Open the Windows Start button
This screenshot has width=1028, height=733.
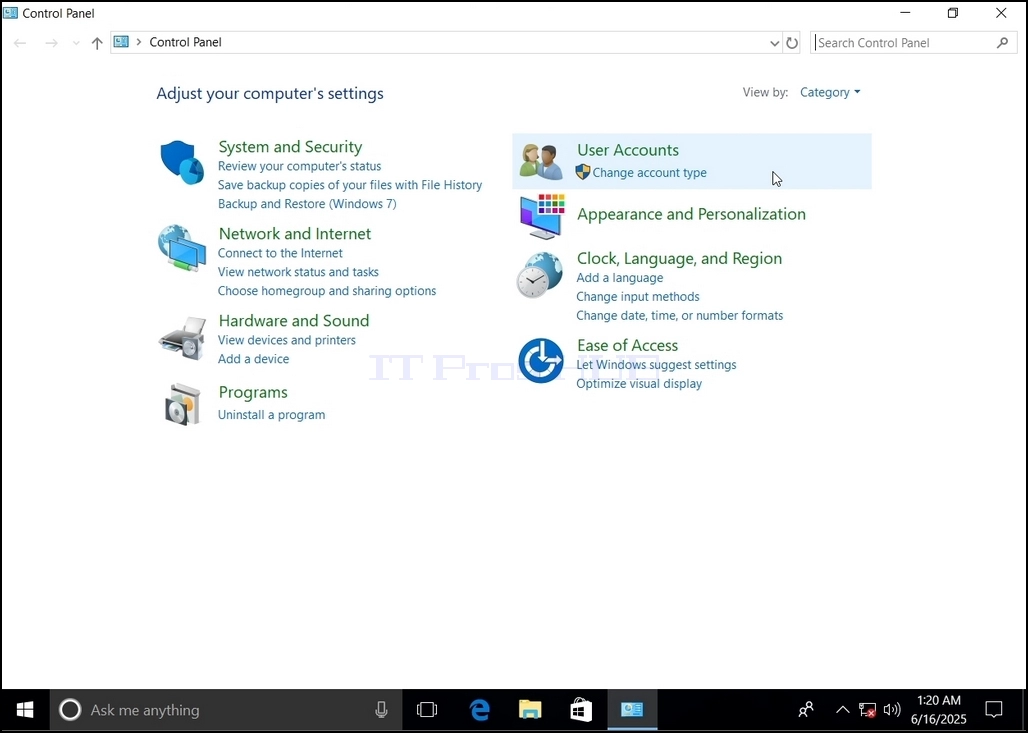25,710
